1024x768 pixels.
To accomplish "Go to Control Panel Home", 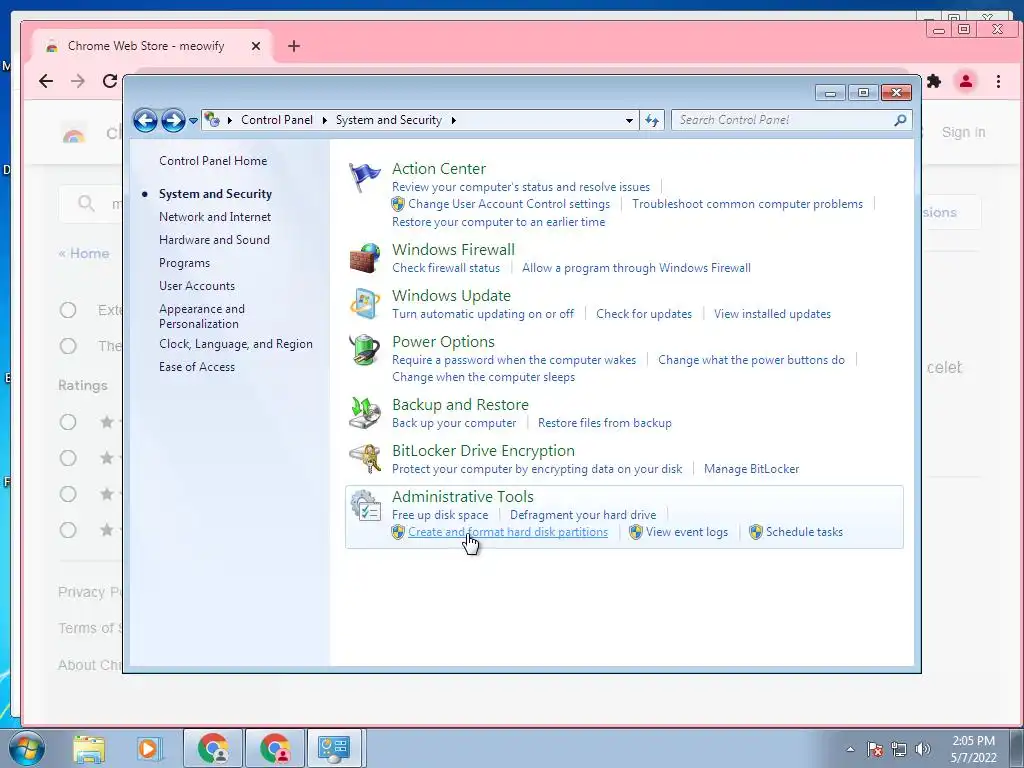I will pos(213,161).
